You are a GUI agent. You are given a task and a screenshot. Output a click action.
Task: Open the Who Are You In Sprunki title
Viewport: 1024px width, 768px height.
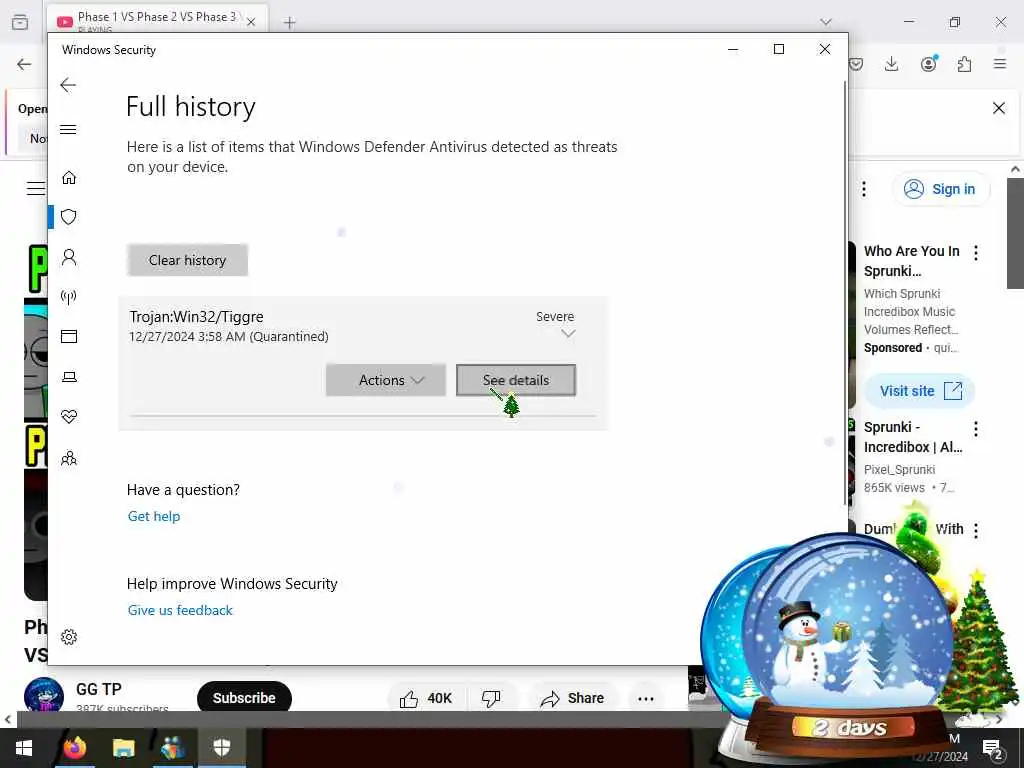click(912, 261)
